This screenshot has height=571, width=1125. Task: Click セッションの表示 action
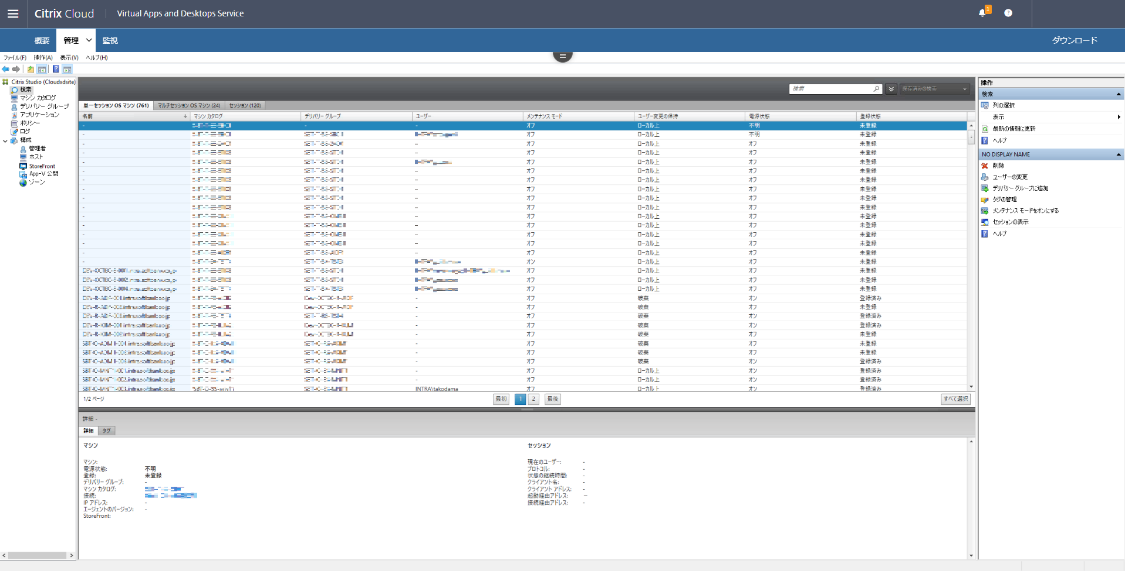(1010, 222)
